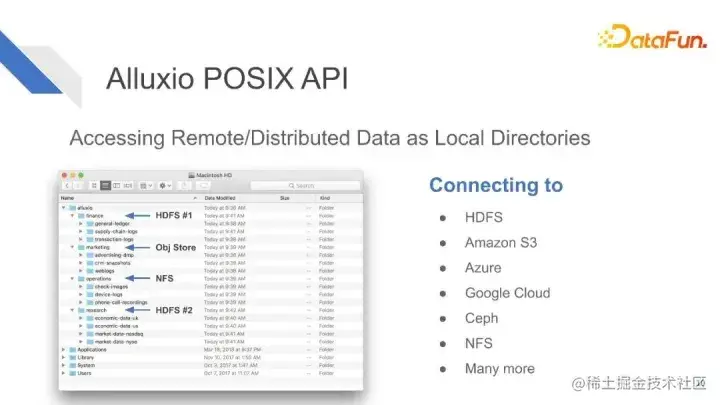The image size is (720, 405).
Task: Select the Users folder name
Action: (84, 373)
